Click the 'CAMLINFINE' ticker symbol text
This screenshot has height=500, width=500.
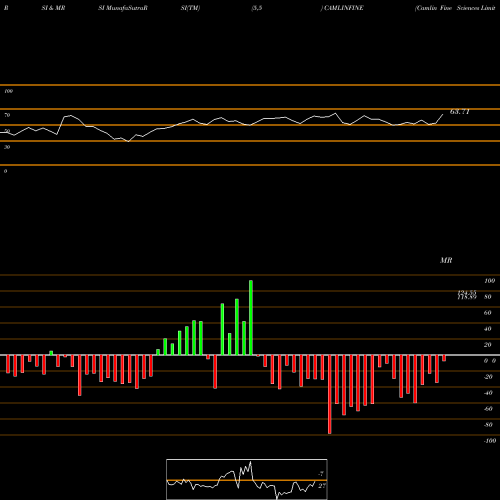coord(343,8)
